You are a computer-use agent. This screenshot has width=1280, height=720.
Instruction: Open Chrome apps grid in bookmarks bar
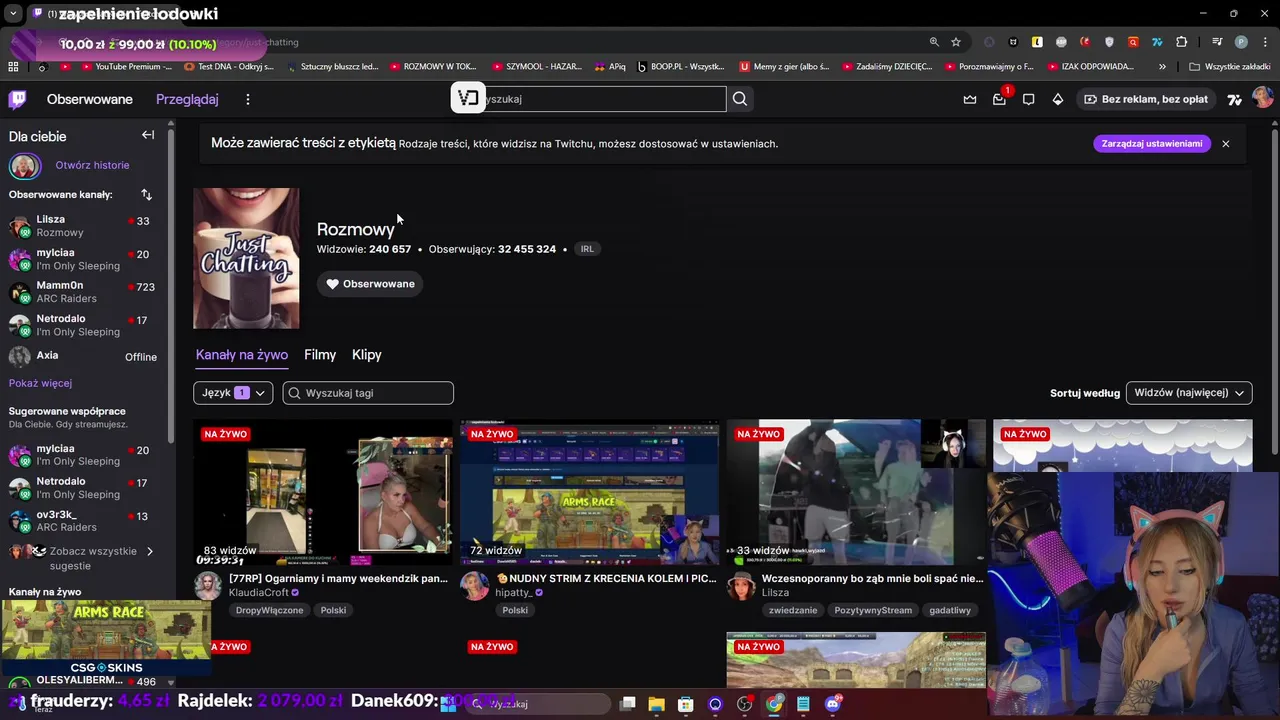13,66
